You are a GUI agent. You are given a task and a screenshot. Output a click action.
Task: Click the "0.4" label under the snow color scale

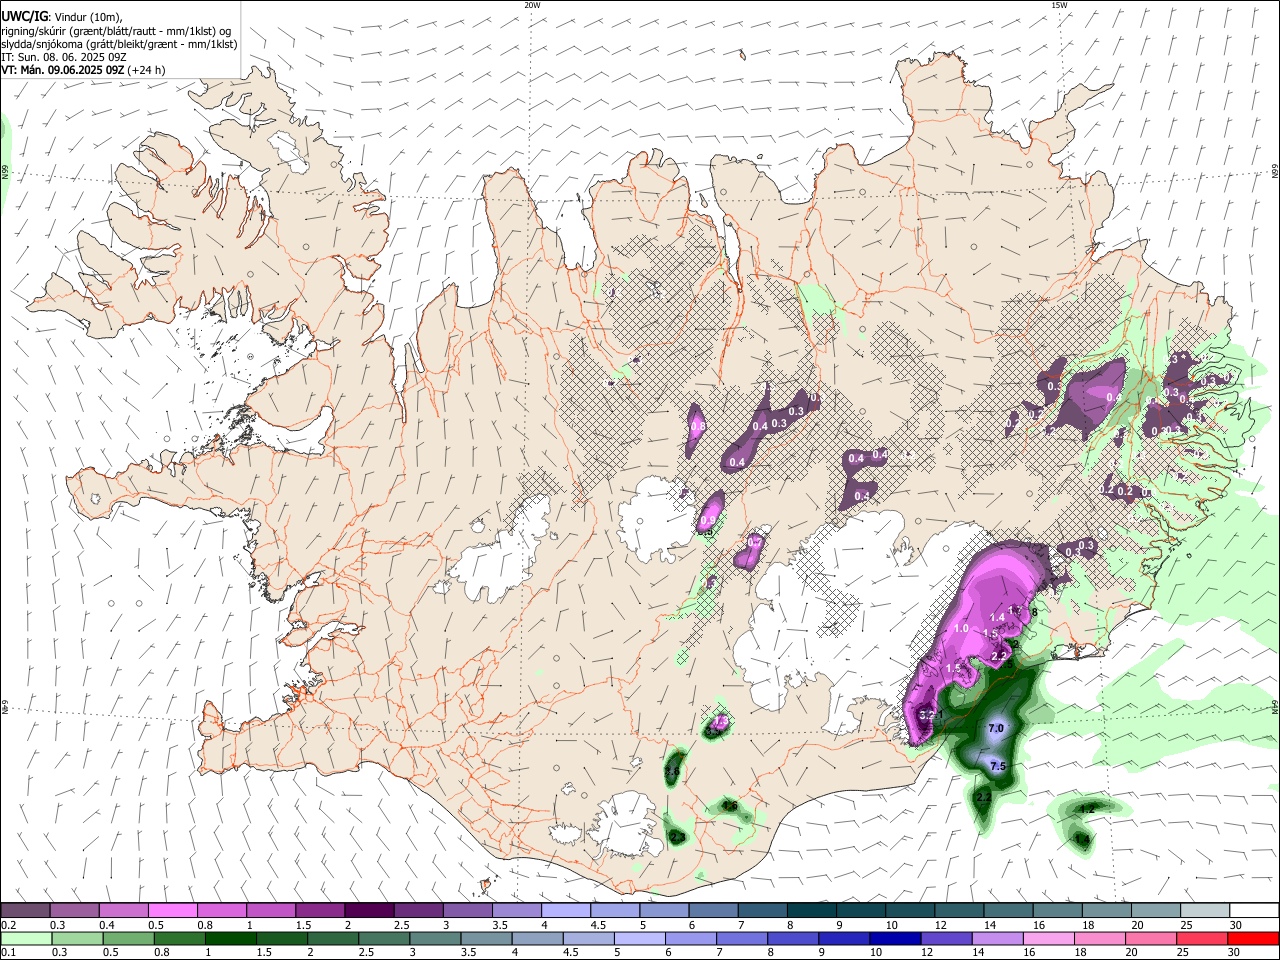coord(106,925)
